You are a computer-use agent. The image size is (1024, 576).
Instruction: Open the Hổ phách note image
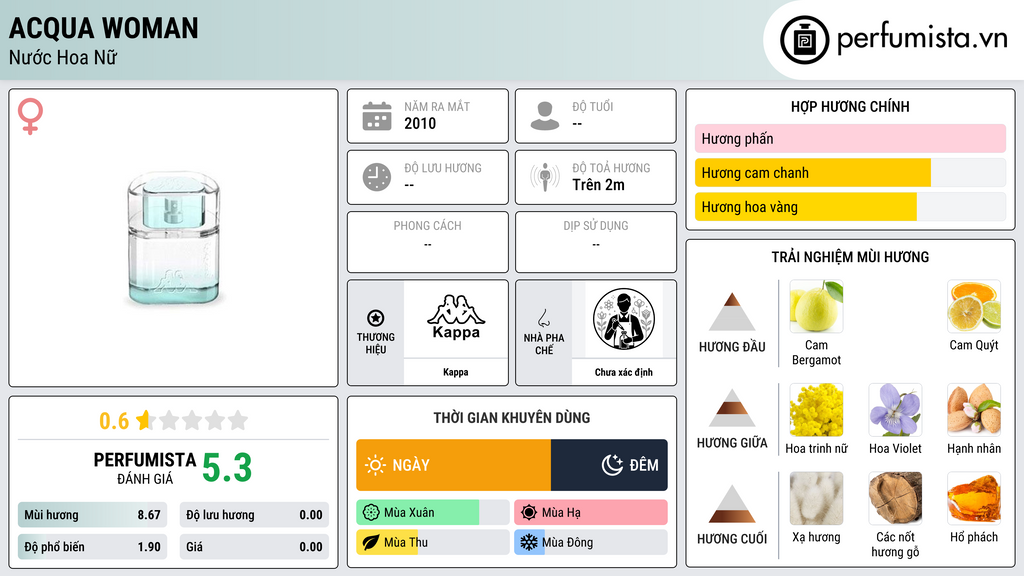coord(974,499)
